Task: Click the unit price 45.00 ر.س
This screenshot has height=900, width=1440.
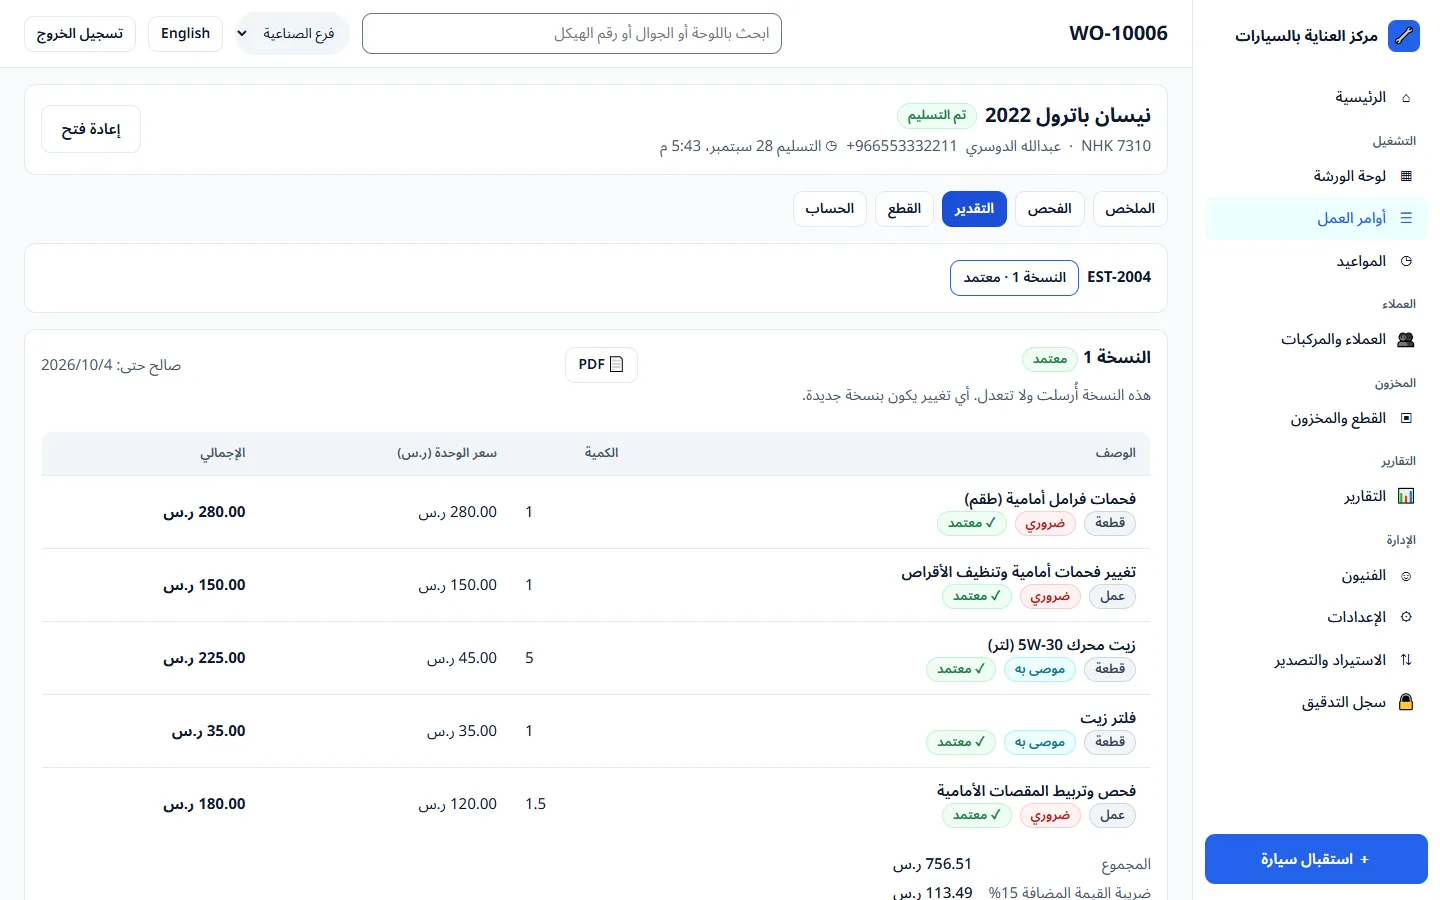Action: pos(462,658)
